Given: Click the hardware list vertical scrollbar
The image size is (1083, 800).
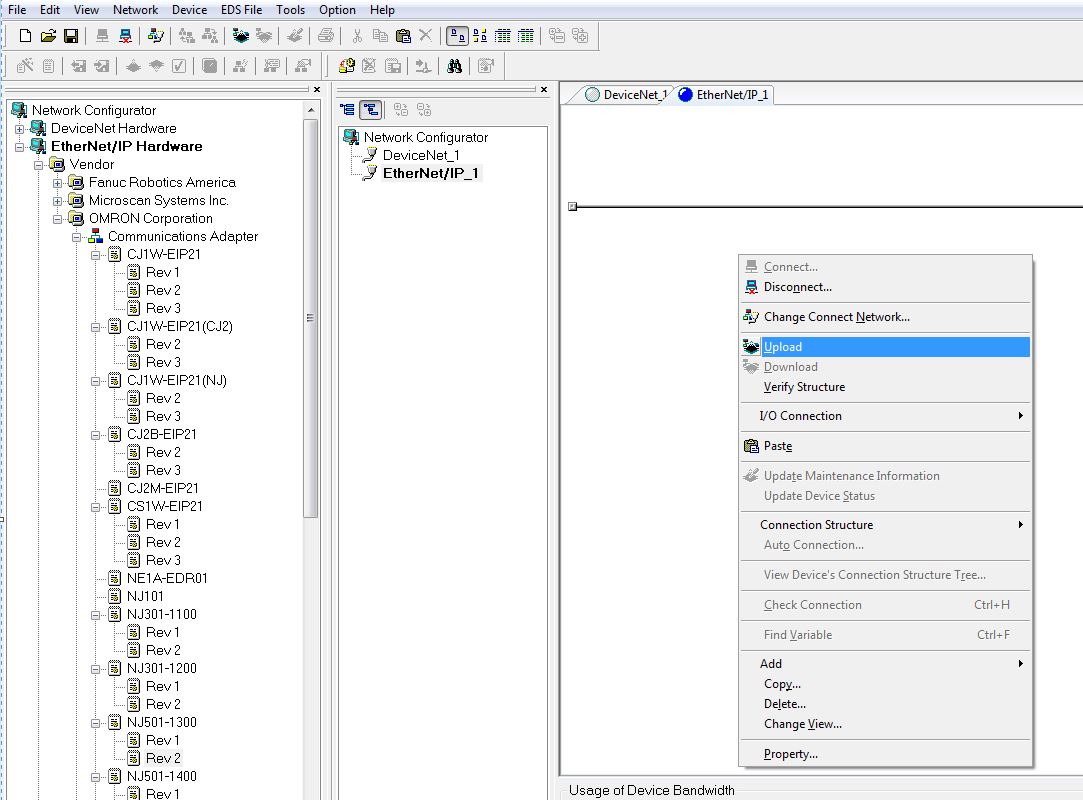Looking at the screenshot, I should [310, 318].
